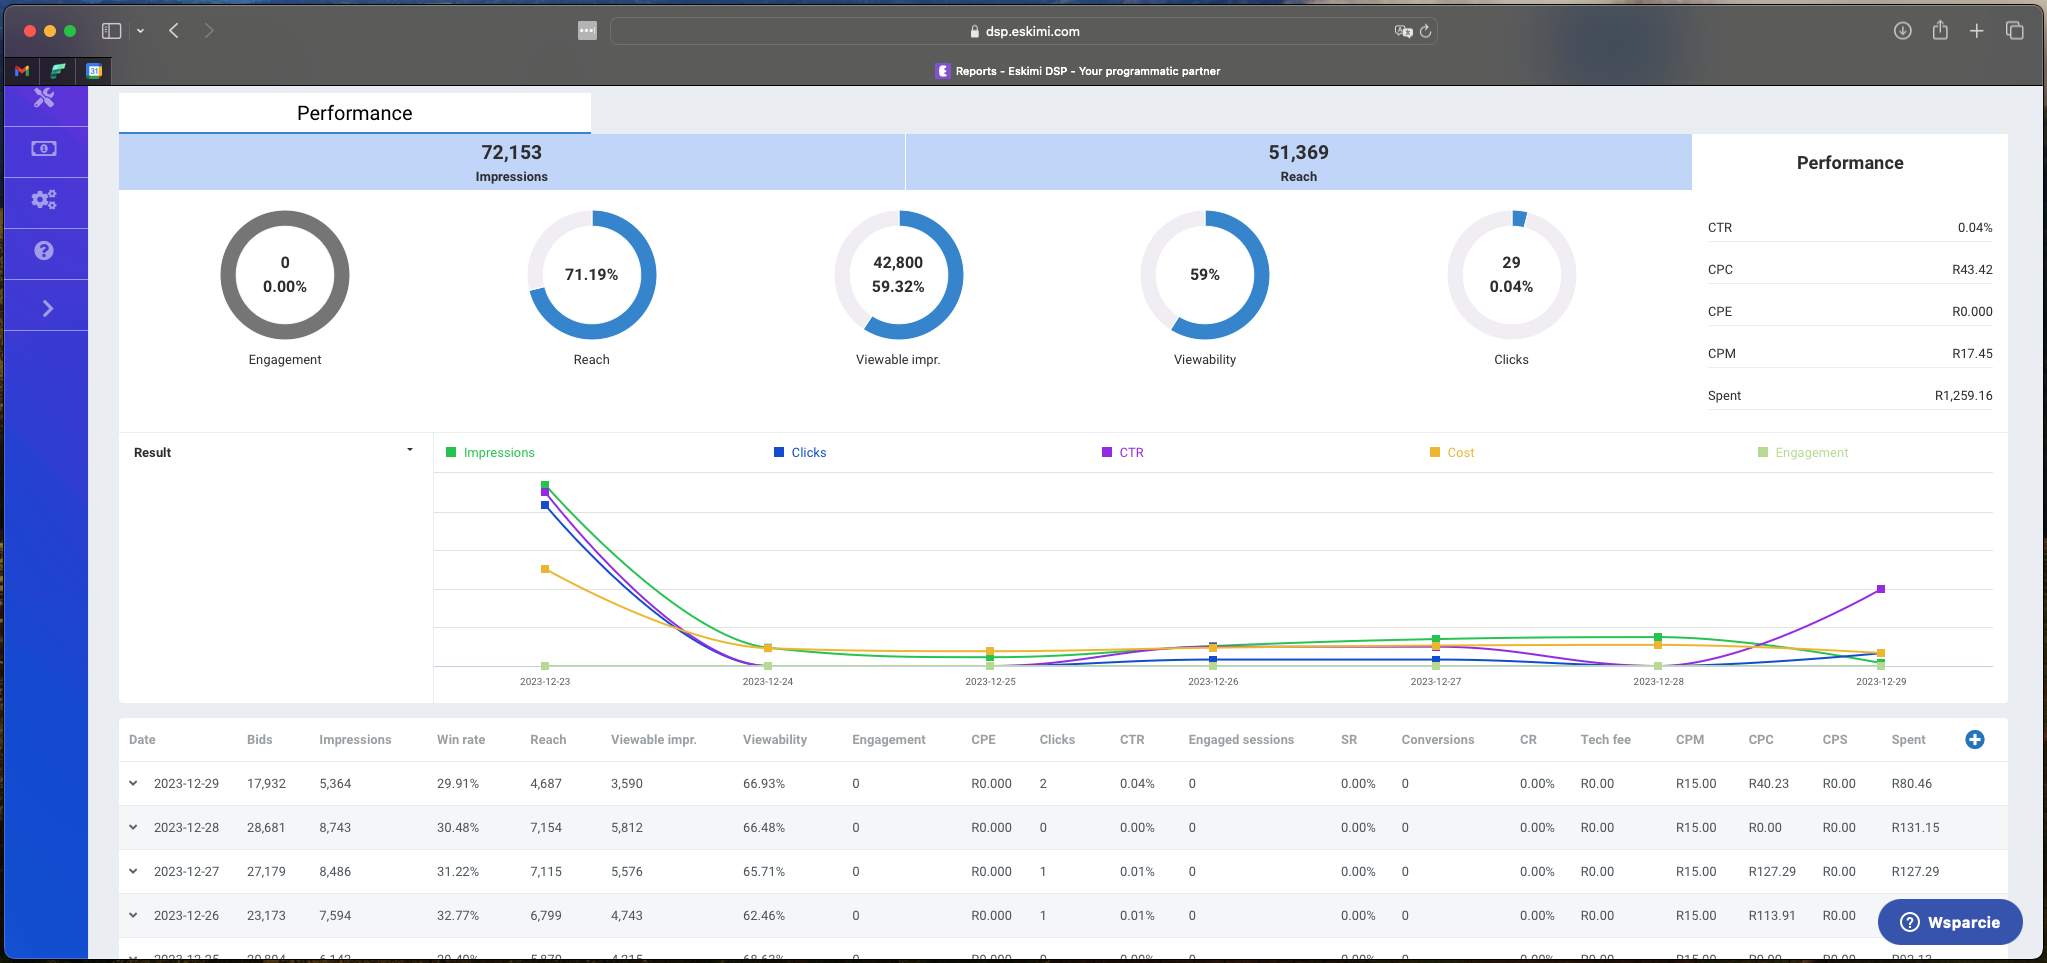Click the Wsparcie support button
Viewport: 2047px width, 963px height.
[x=1948, y=922]
